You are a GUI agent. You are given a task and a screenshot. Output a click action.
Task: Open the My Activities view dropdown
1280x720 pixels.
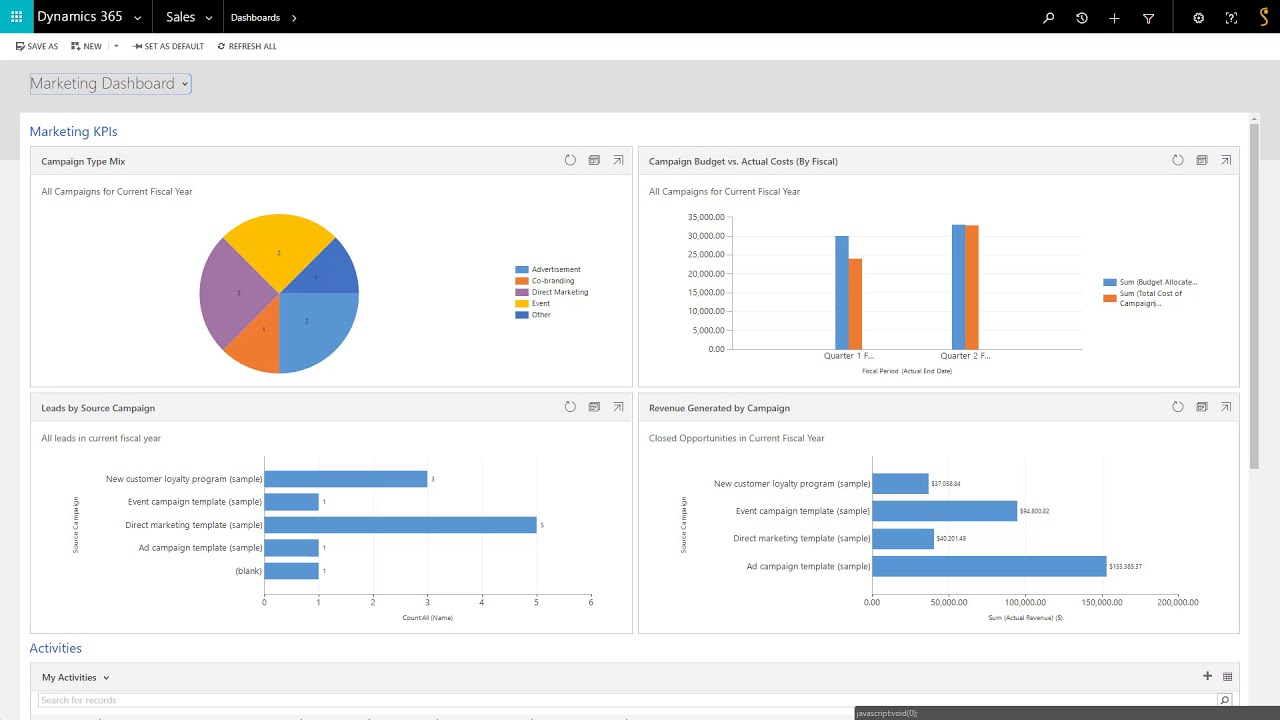coord(105,677)
